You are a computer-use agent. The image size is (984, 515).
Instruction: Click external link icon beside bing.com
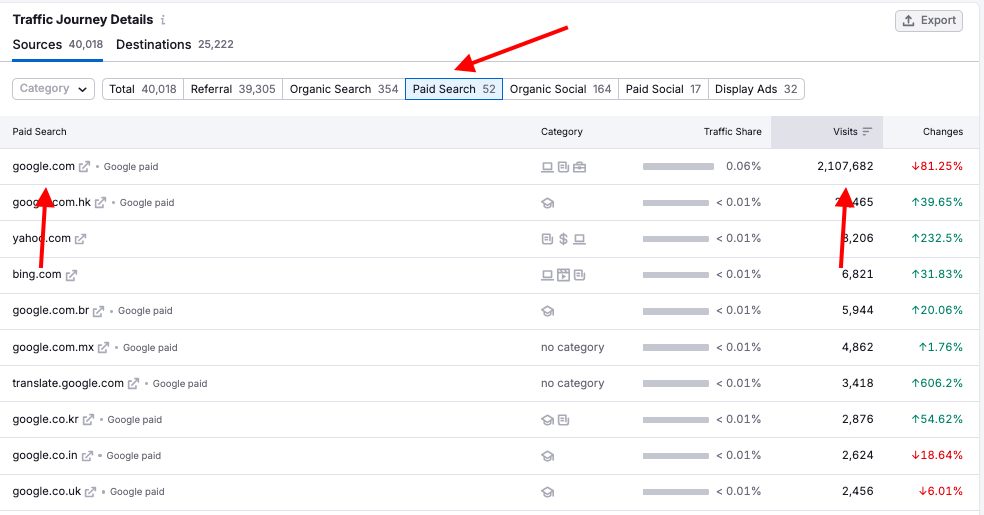pyautogui.click(x=72, y=275)
